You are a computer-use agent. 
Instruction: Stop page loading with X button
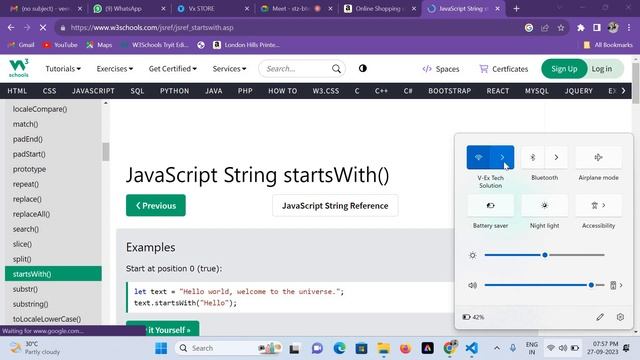43,27
